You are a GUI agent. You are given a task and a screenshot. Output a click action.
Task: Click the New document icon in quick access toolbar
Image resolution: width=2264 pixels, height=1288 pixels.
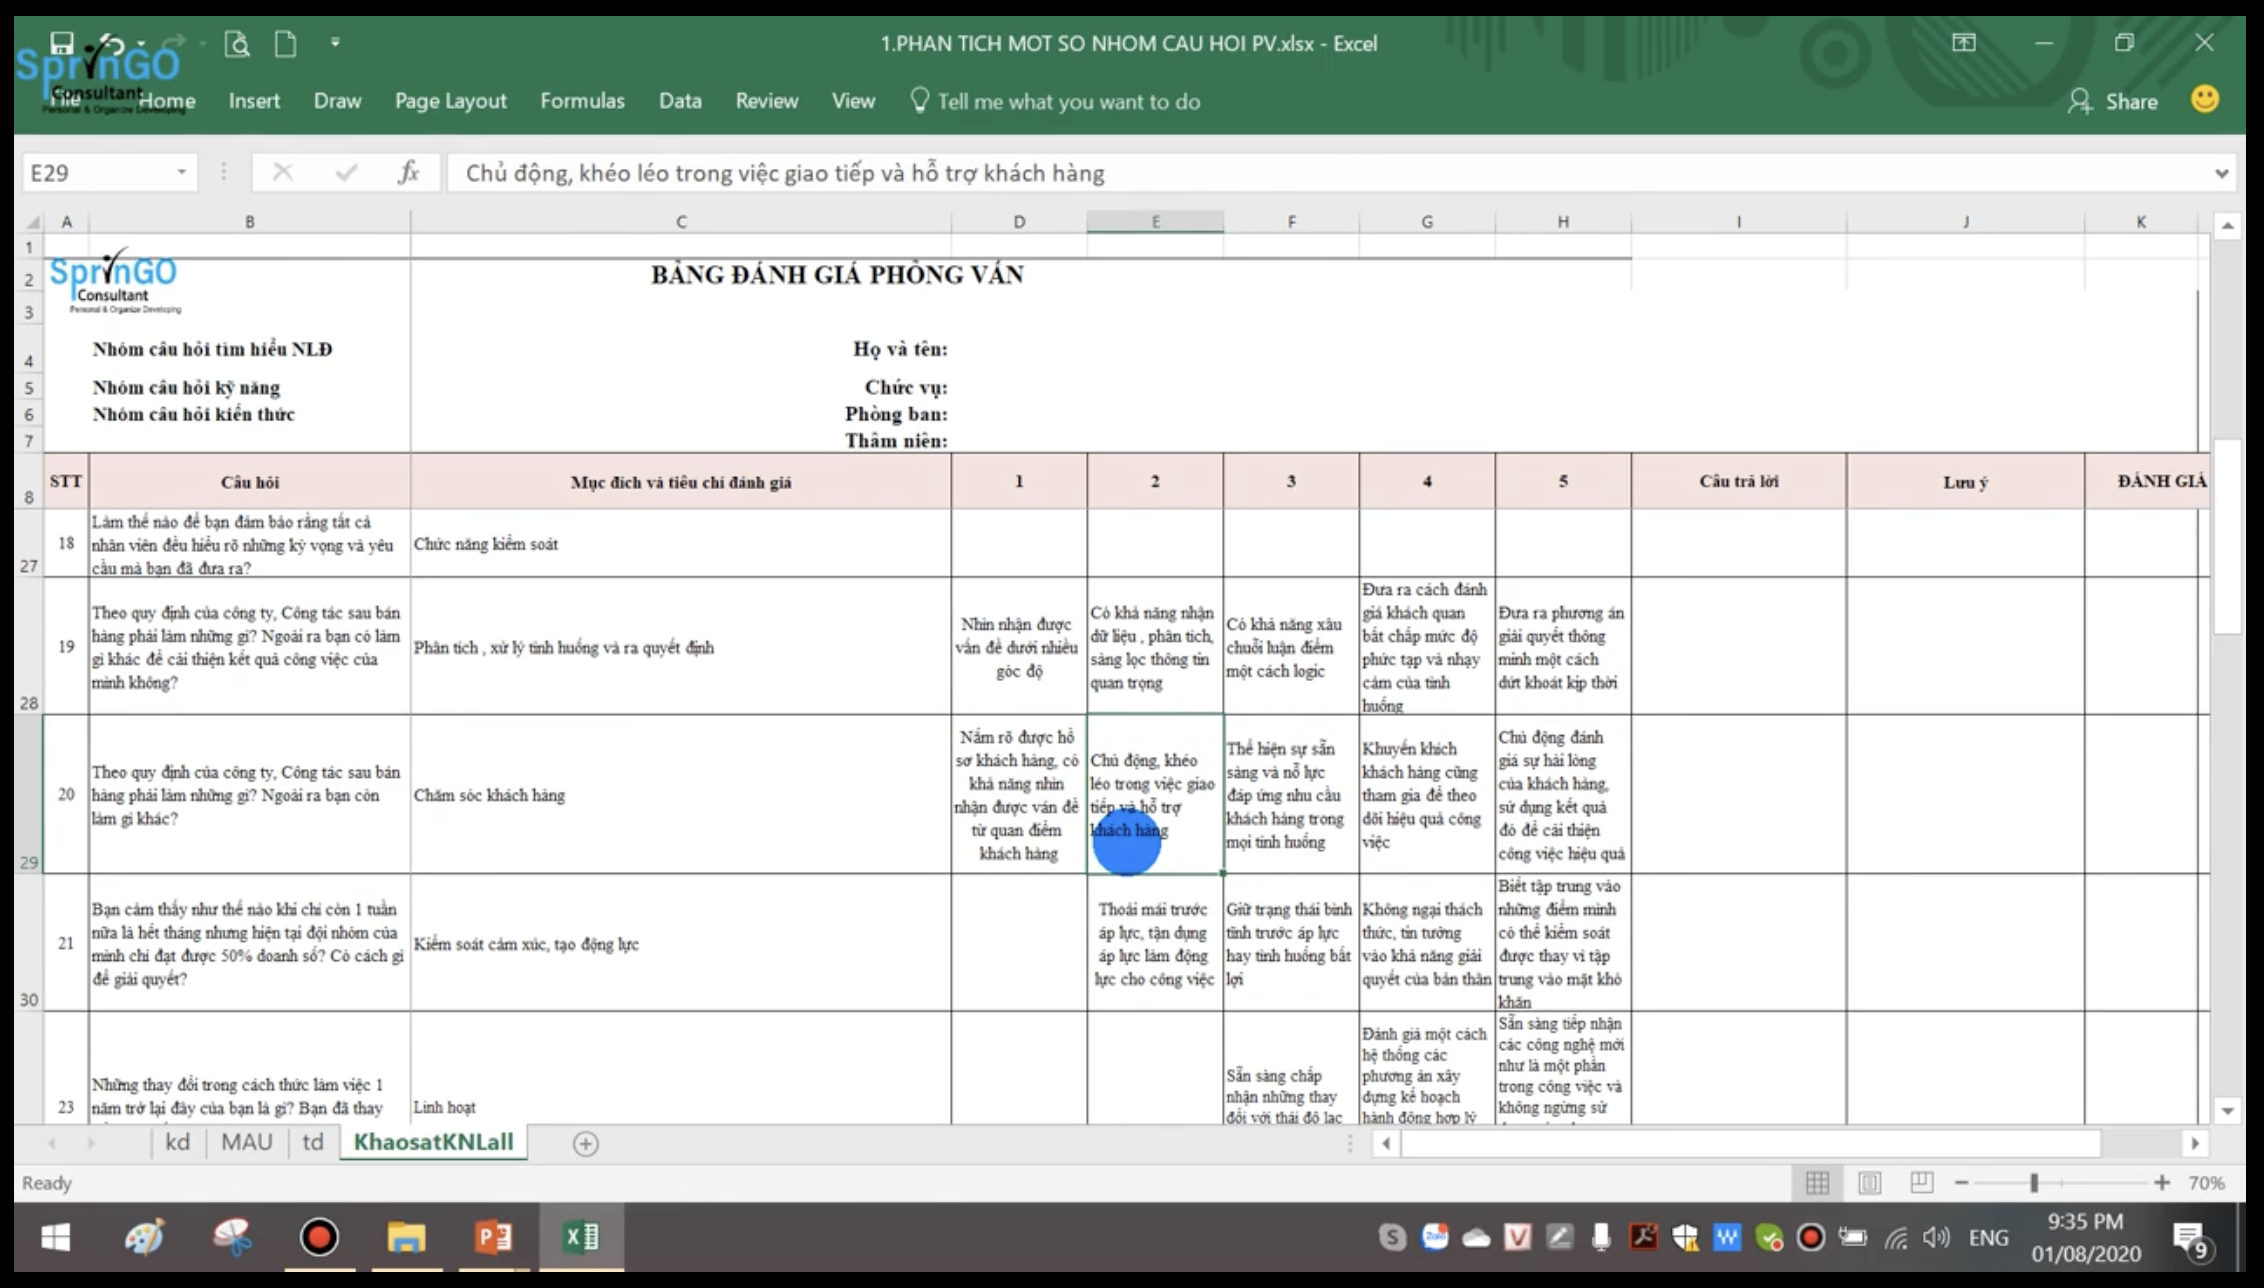tap(286, 44)
